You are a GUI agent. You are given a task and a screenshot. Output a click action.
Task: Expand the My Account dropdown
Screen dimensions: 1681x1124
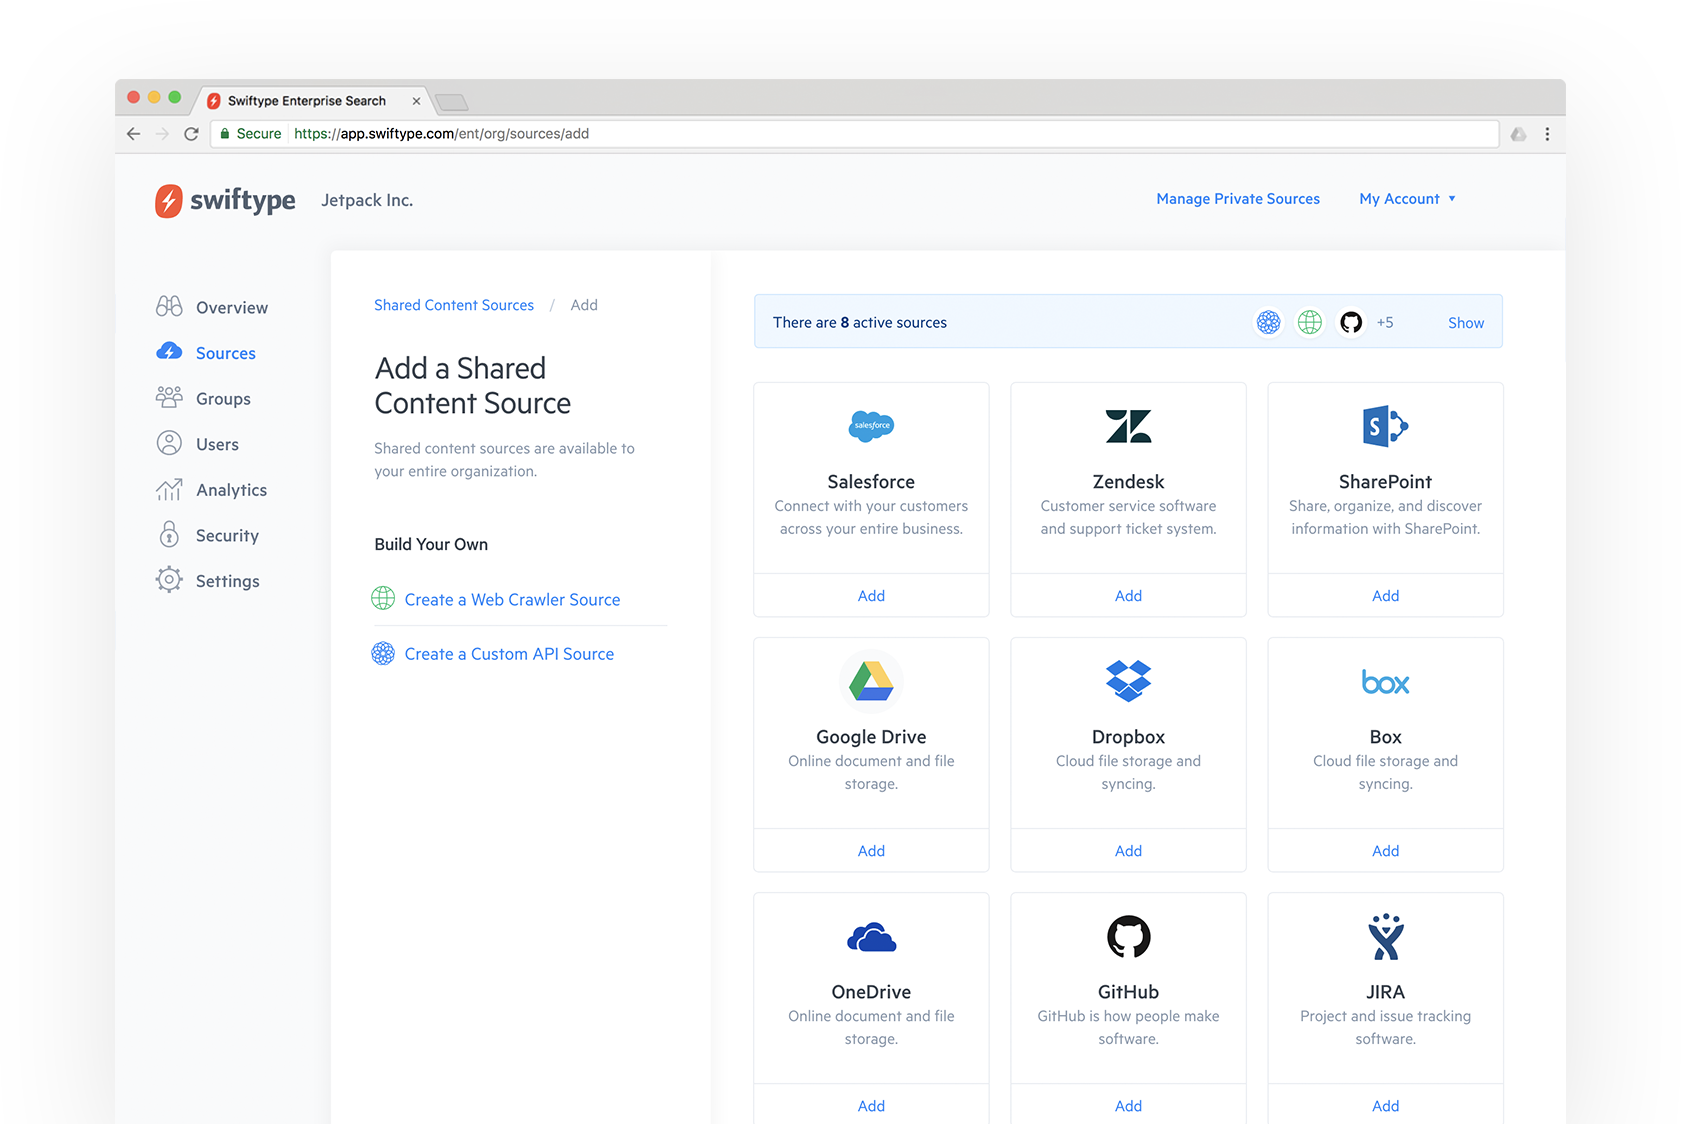tap(1407, 199)
